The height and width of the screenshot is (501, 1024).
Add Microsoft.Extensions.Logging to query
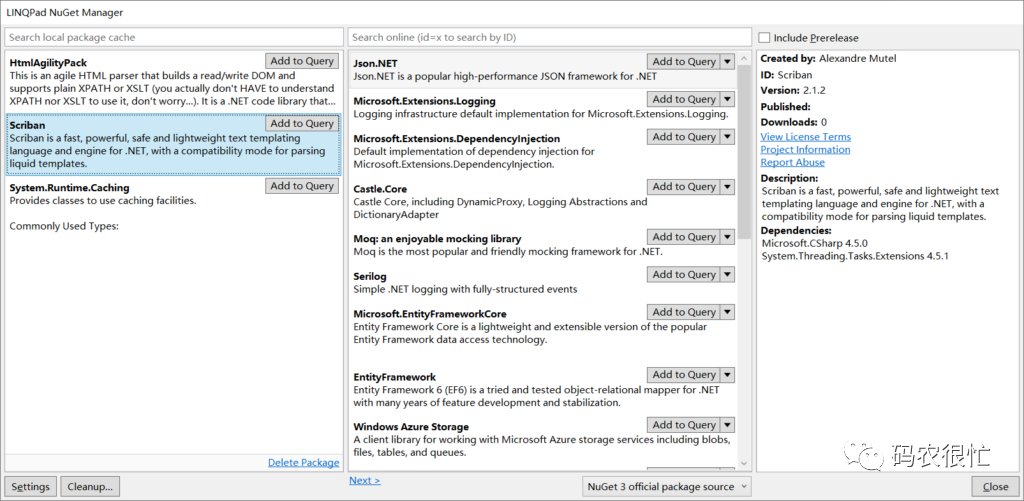[x=684, y=99]
